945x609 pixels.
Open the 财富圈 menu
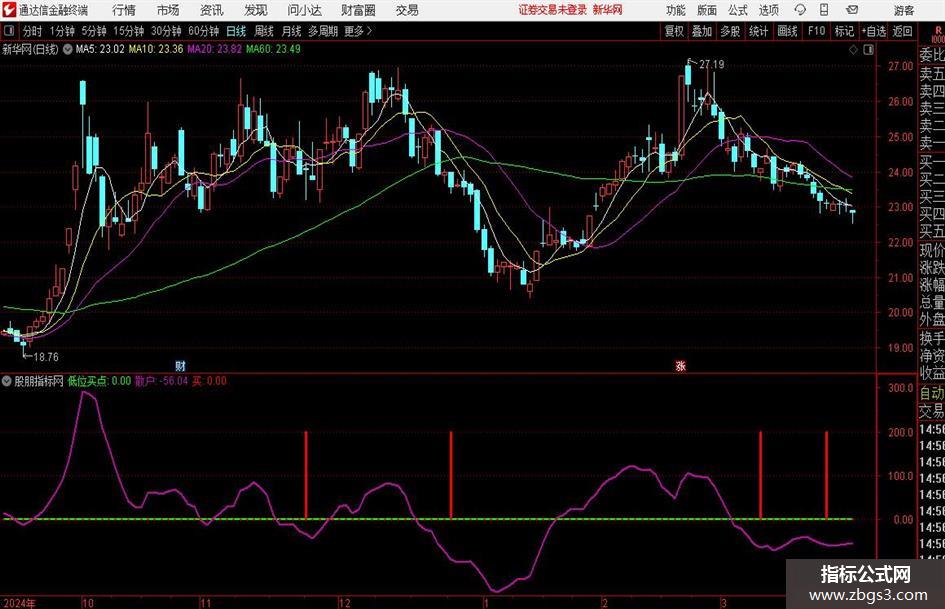[358, 10]
